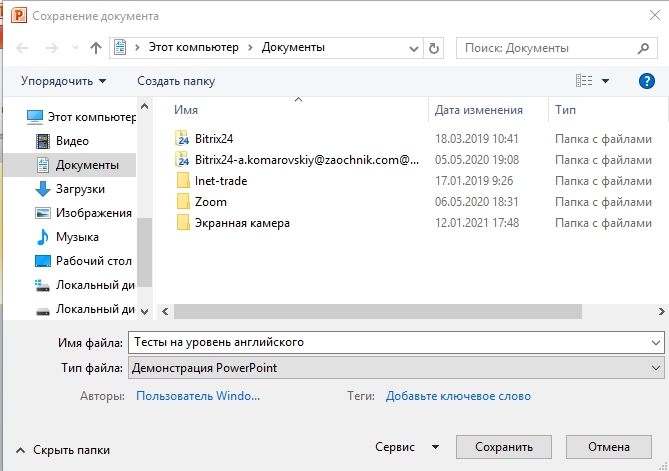Click the Сохранить button
The image size is (669, 471).
point(503,447)
